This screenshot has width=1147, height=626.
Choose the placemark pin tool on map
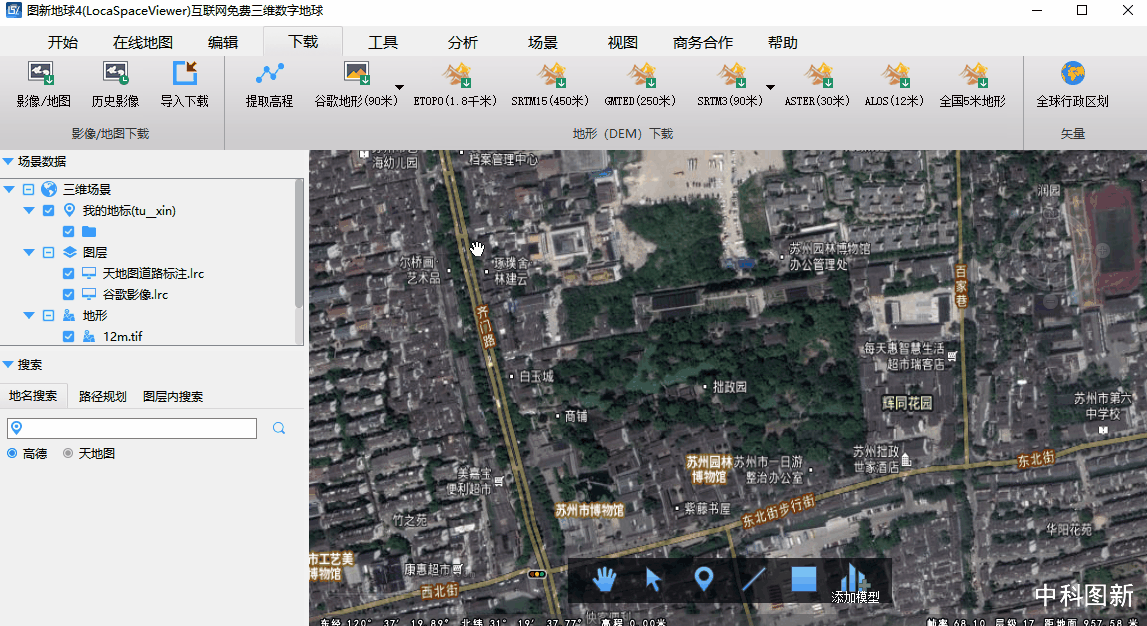tap(704, 580)
